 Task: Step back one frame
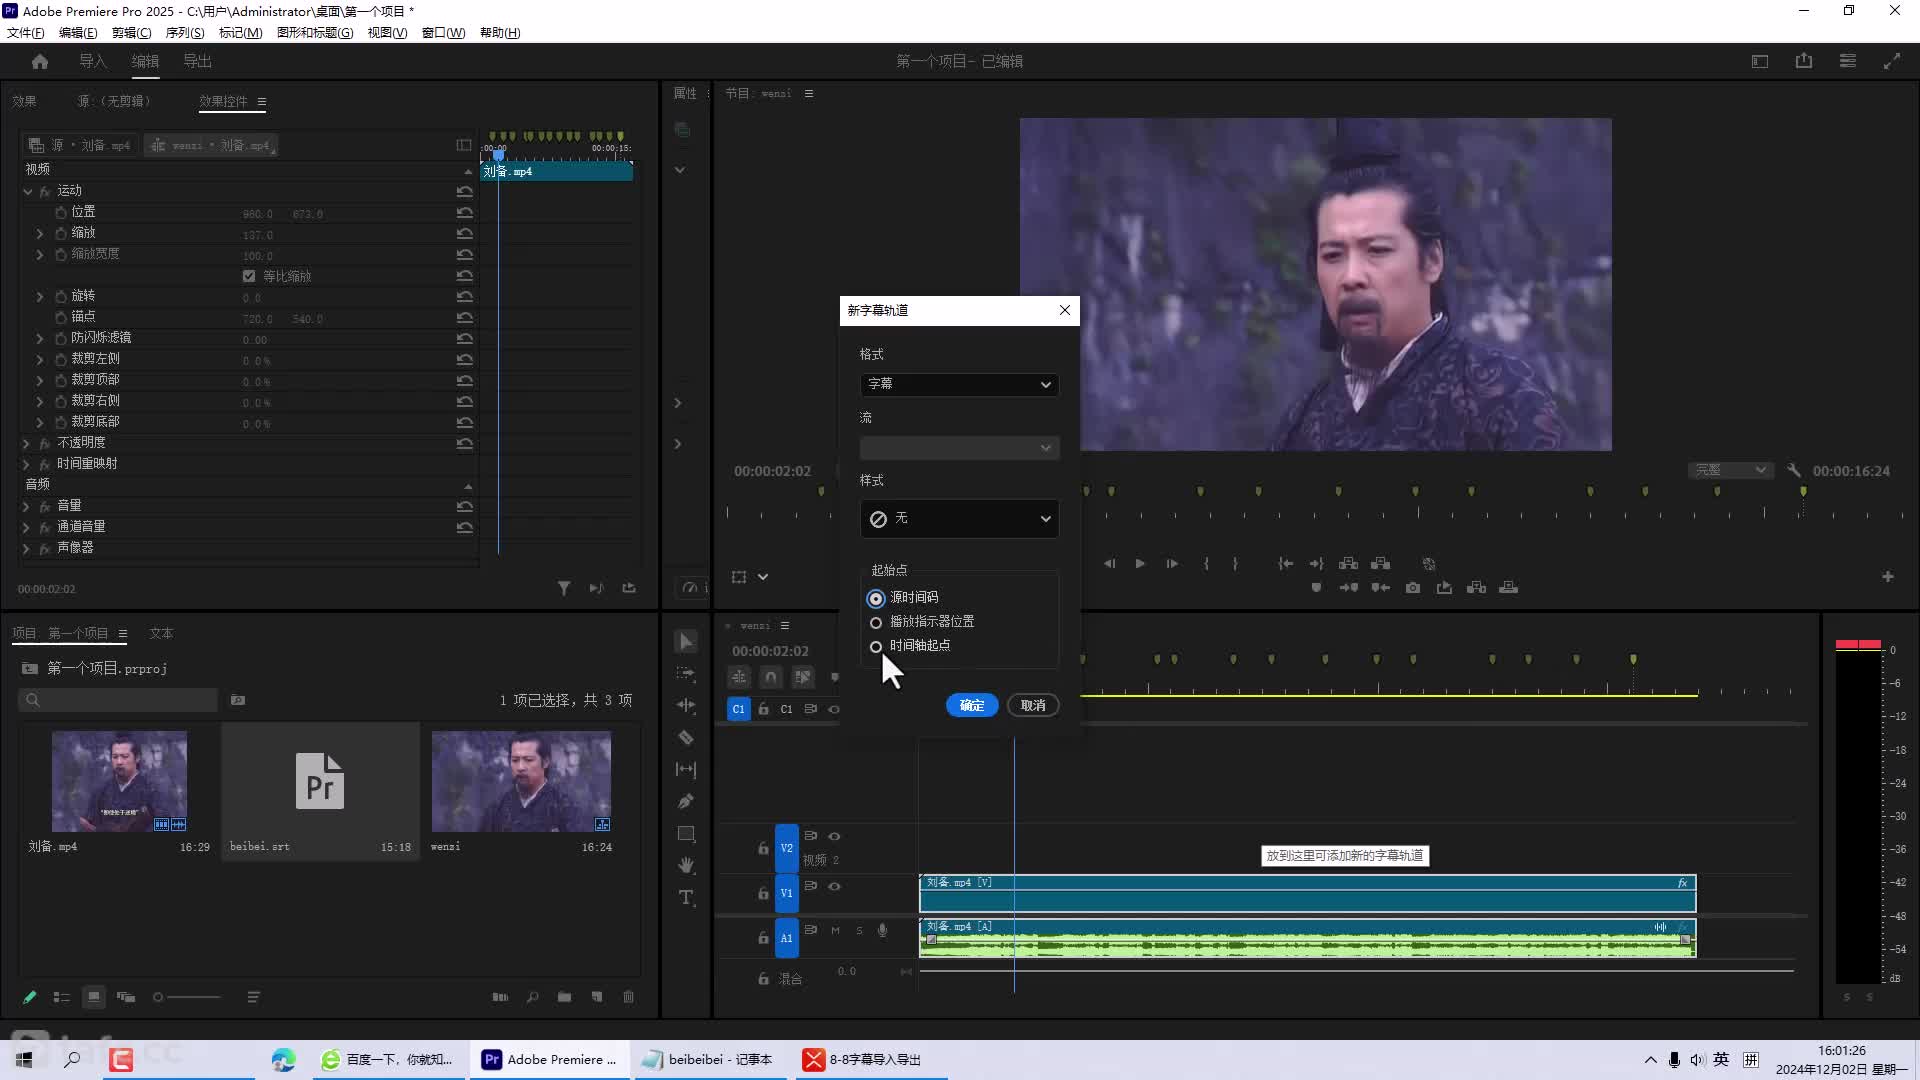coord(1109,564)
